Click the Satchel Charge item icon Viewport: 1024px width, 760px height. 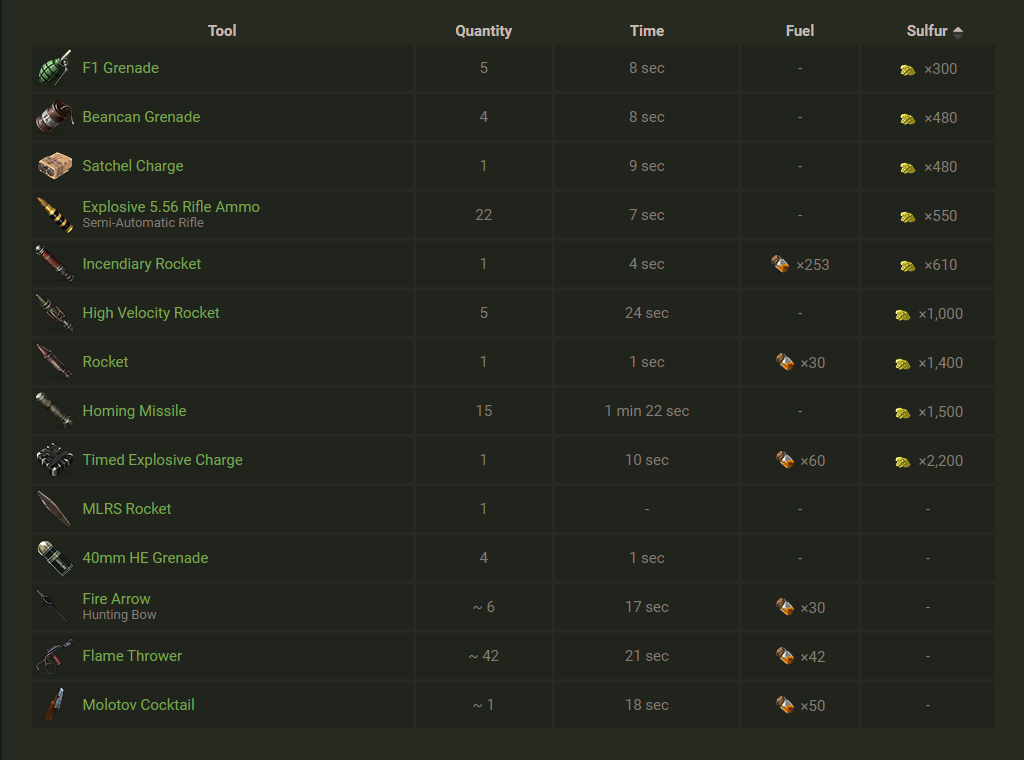tap(54, 166)
